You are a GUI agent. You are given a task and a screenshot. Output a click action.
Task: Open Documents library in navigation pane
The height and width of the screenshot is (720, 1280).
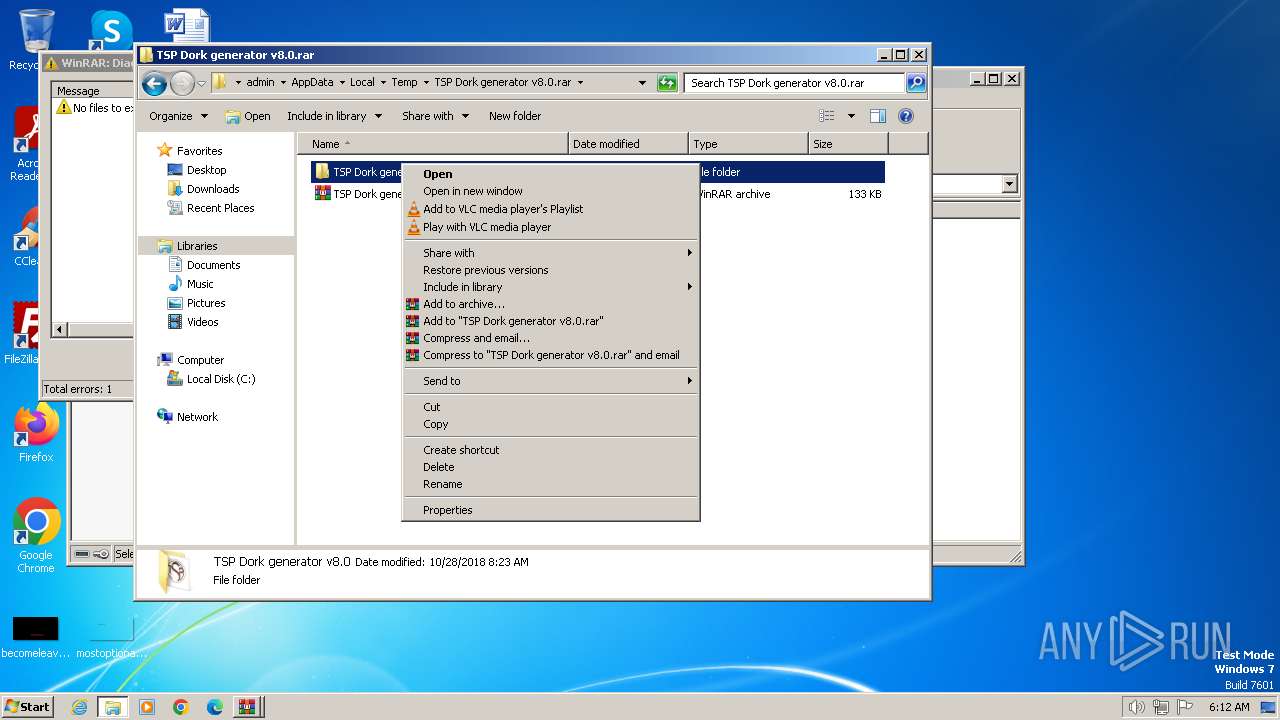point(213,265)
